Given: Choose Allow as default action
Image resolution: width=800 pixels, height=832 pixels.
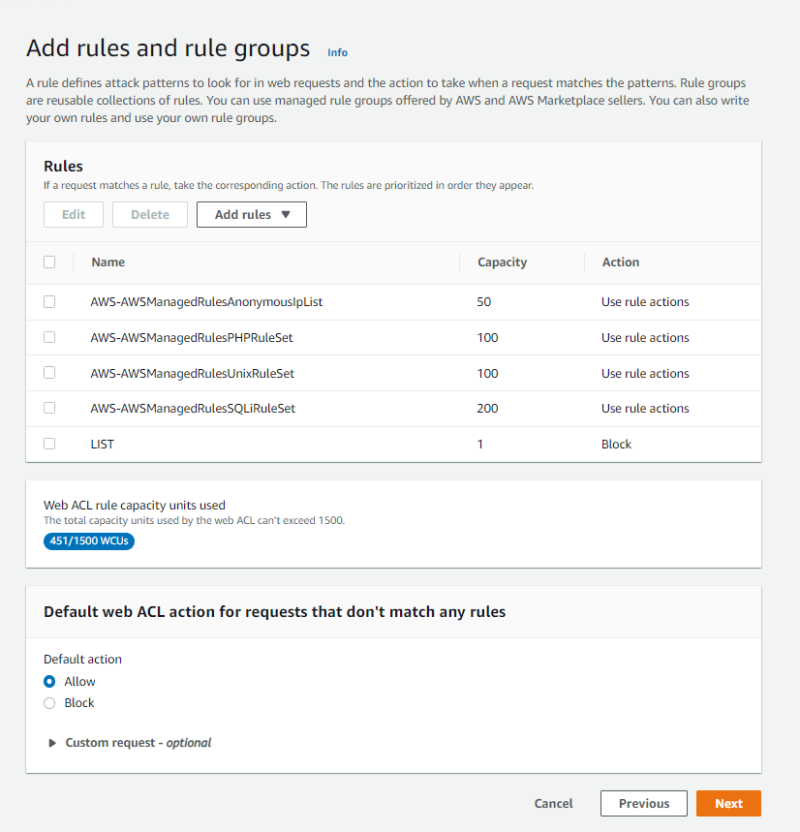Looking at the screenshot, I should (x=50, y=681).
